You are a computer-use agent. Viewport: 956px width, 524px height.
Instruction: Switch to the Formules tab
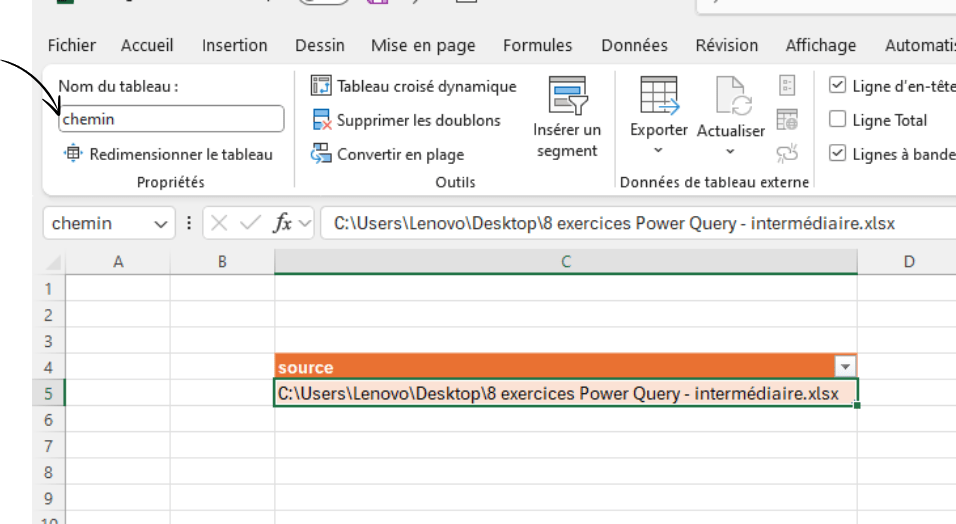coord(537,45)
